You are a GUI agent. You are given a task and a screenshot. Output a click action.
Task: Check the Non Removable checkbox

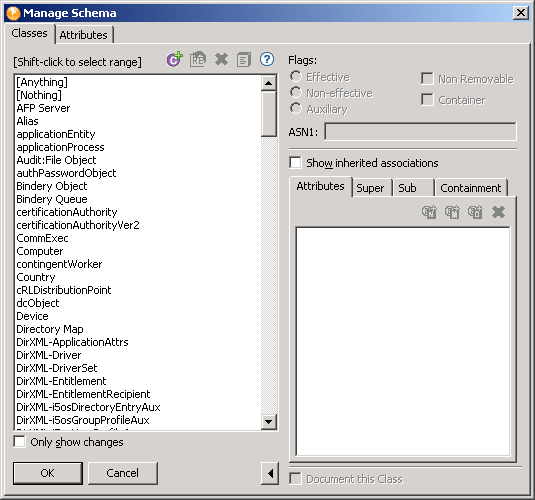(427, 78)
